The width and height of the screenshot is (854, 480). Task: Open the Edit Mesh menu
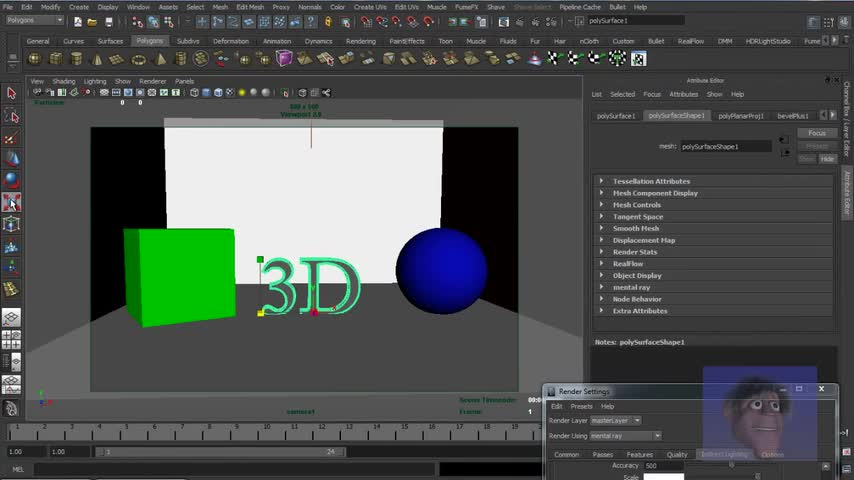250,7
